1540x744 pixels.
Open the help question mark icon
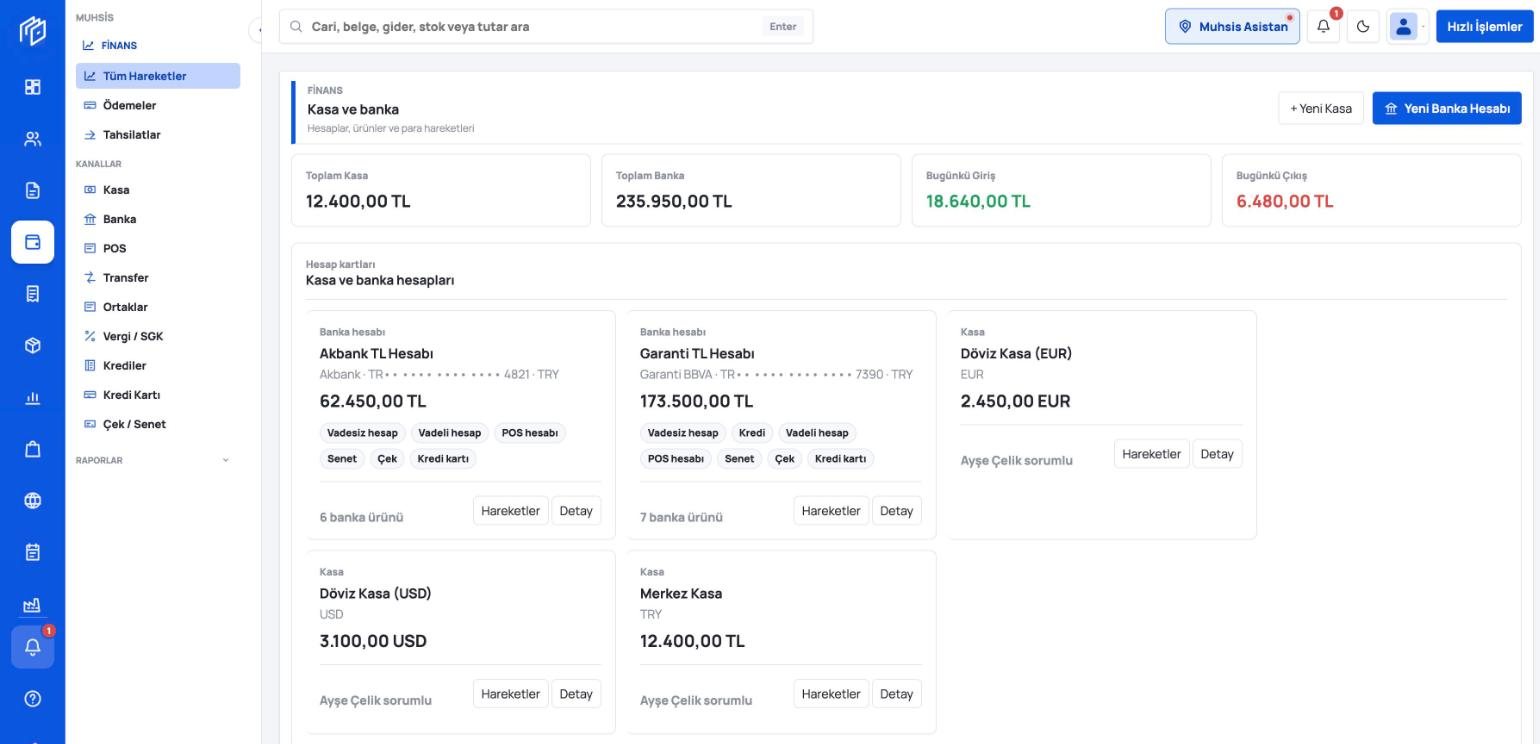[x=32, y=699]
